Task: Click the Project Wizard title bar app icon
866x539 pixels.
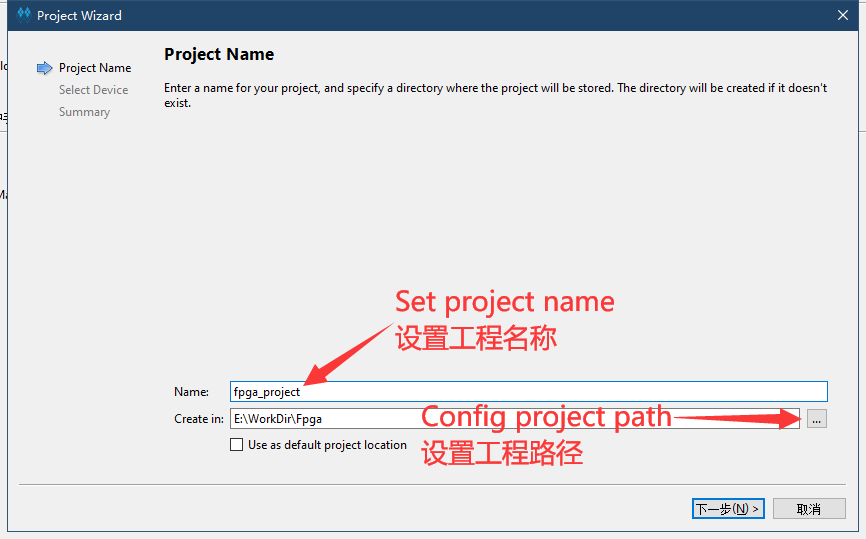Action: click(24, 15)
